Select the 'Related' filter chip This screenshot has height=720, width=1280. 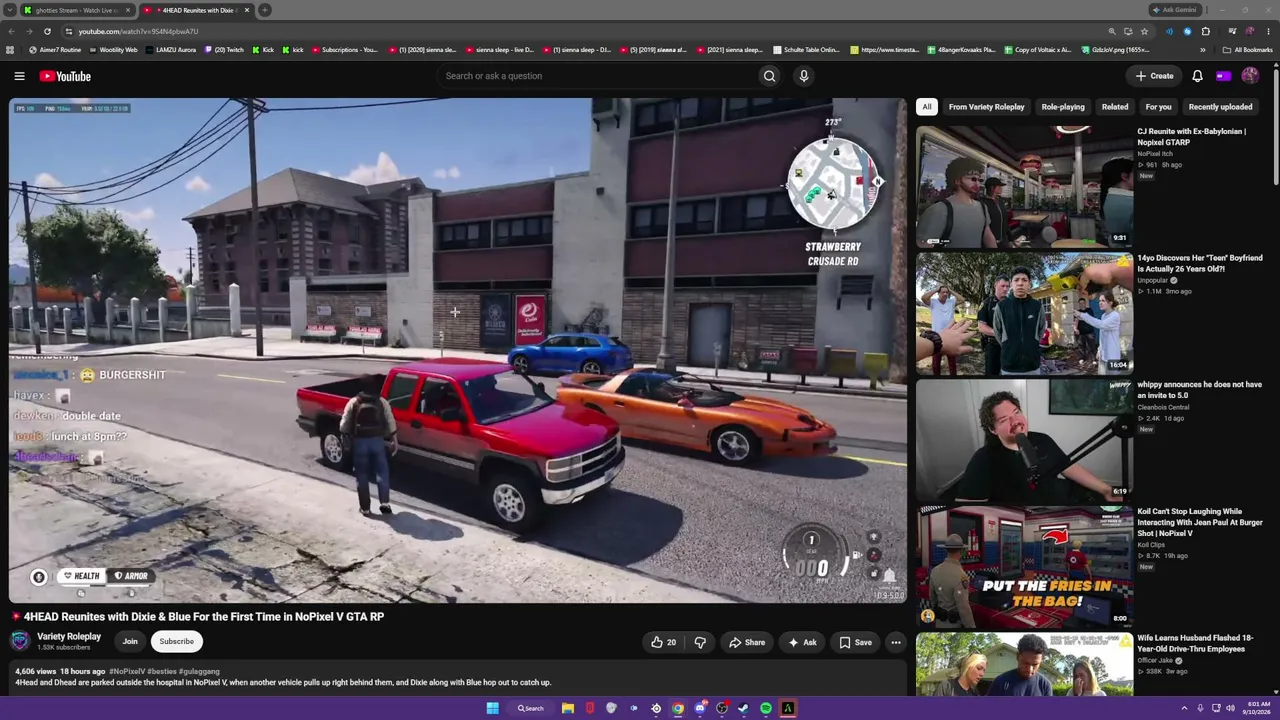click(1115, 107)
